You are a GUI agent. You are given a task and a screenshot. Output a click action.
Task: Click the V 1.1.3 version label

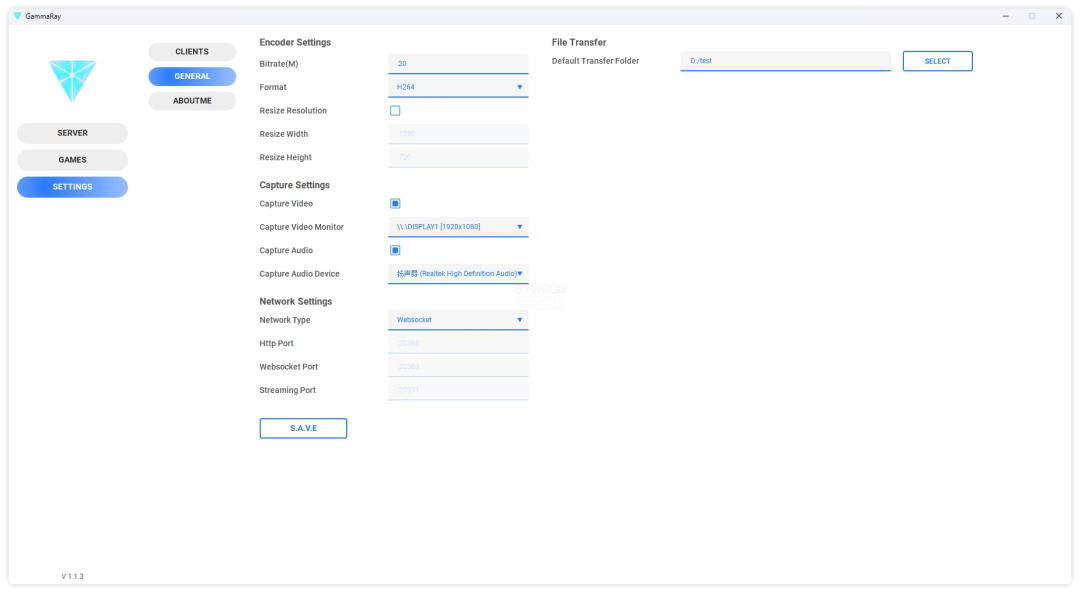point(72,576)
